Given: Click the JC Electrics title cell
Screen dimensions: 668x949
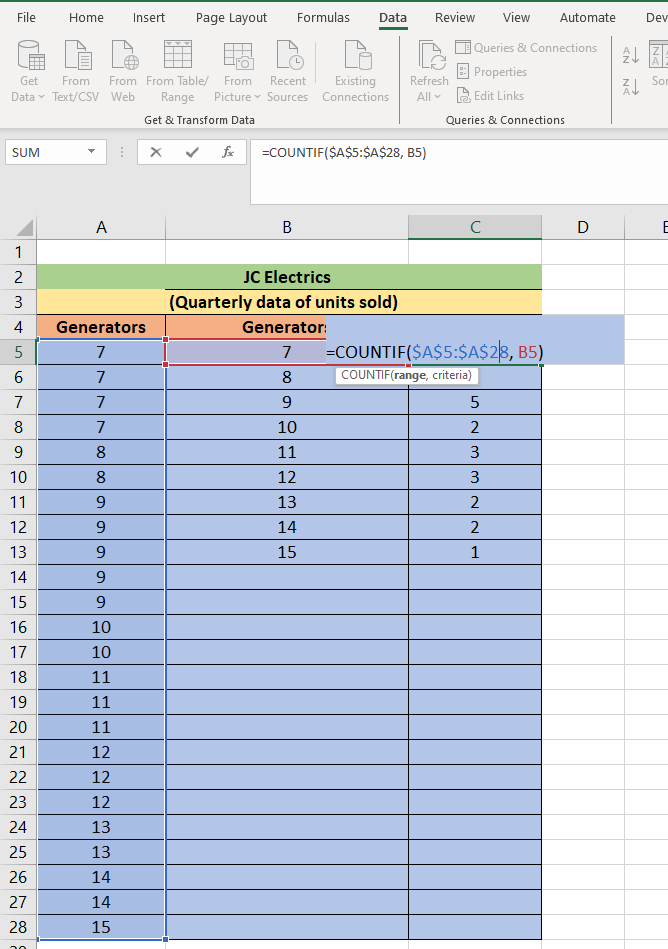Looking at the screenshot, I should pos(289,277).
